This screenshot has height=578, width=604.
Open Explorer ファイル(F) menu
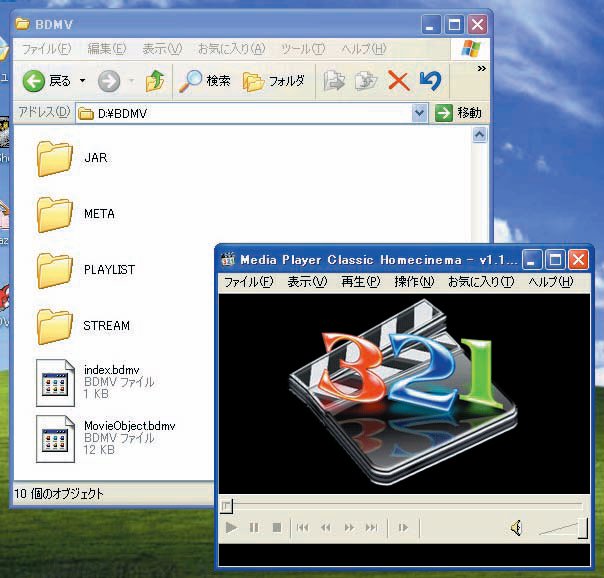click(47, 49)
